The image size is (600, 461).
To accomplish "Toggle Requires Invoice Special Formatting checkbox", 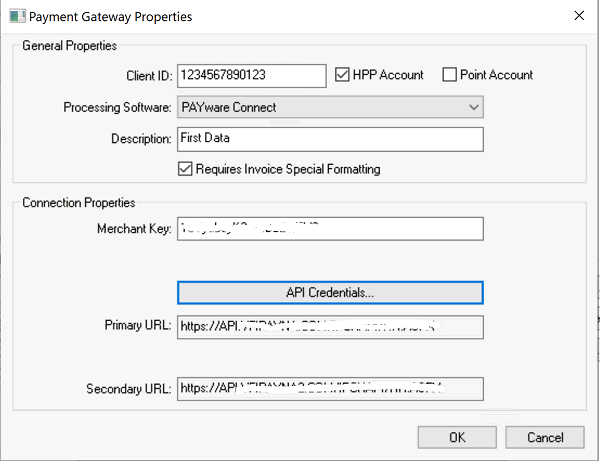I will (184, 169).
